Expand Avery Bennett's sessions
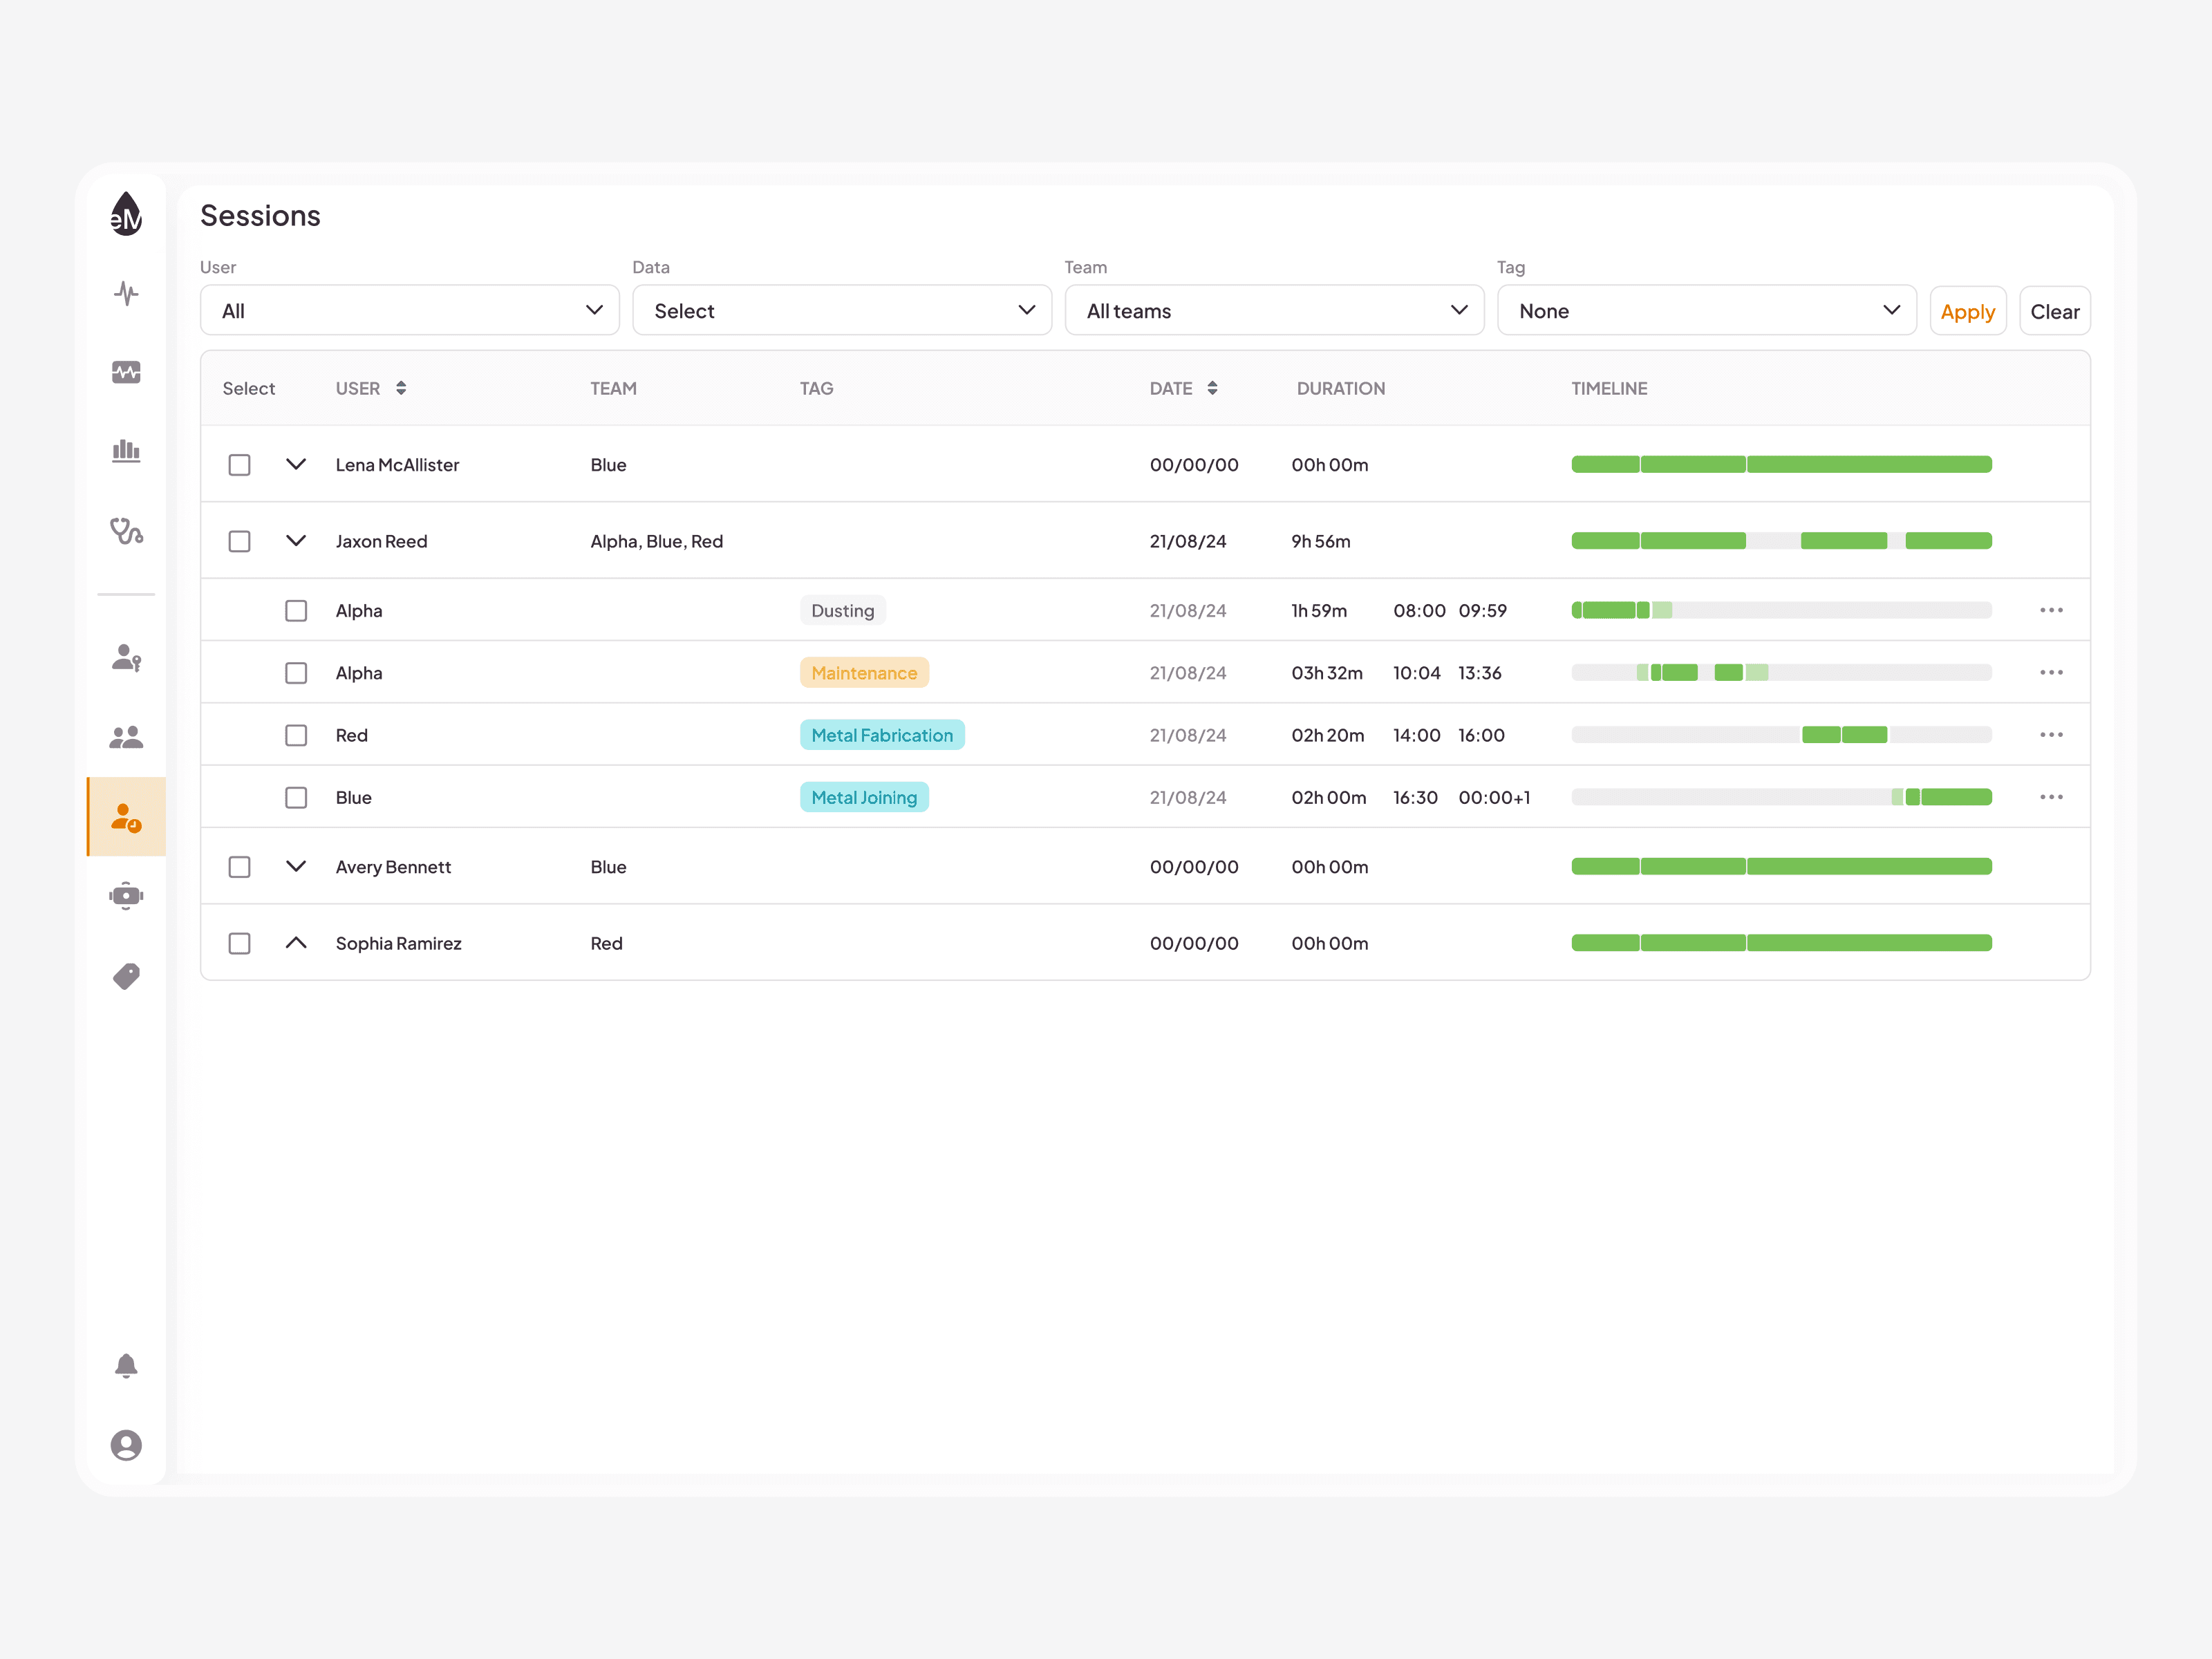Viewport: 2212px width, 1659px height. [x=296, y=866]
